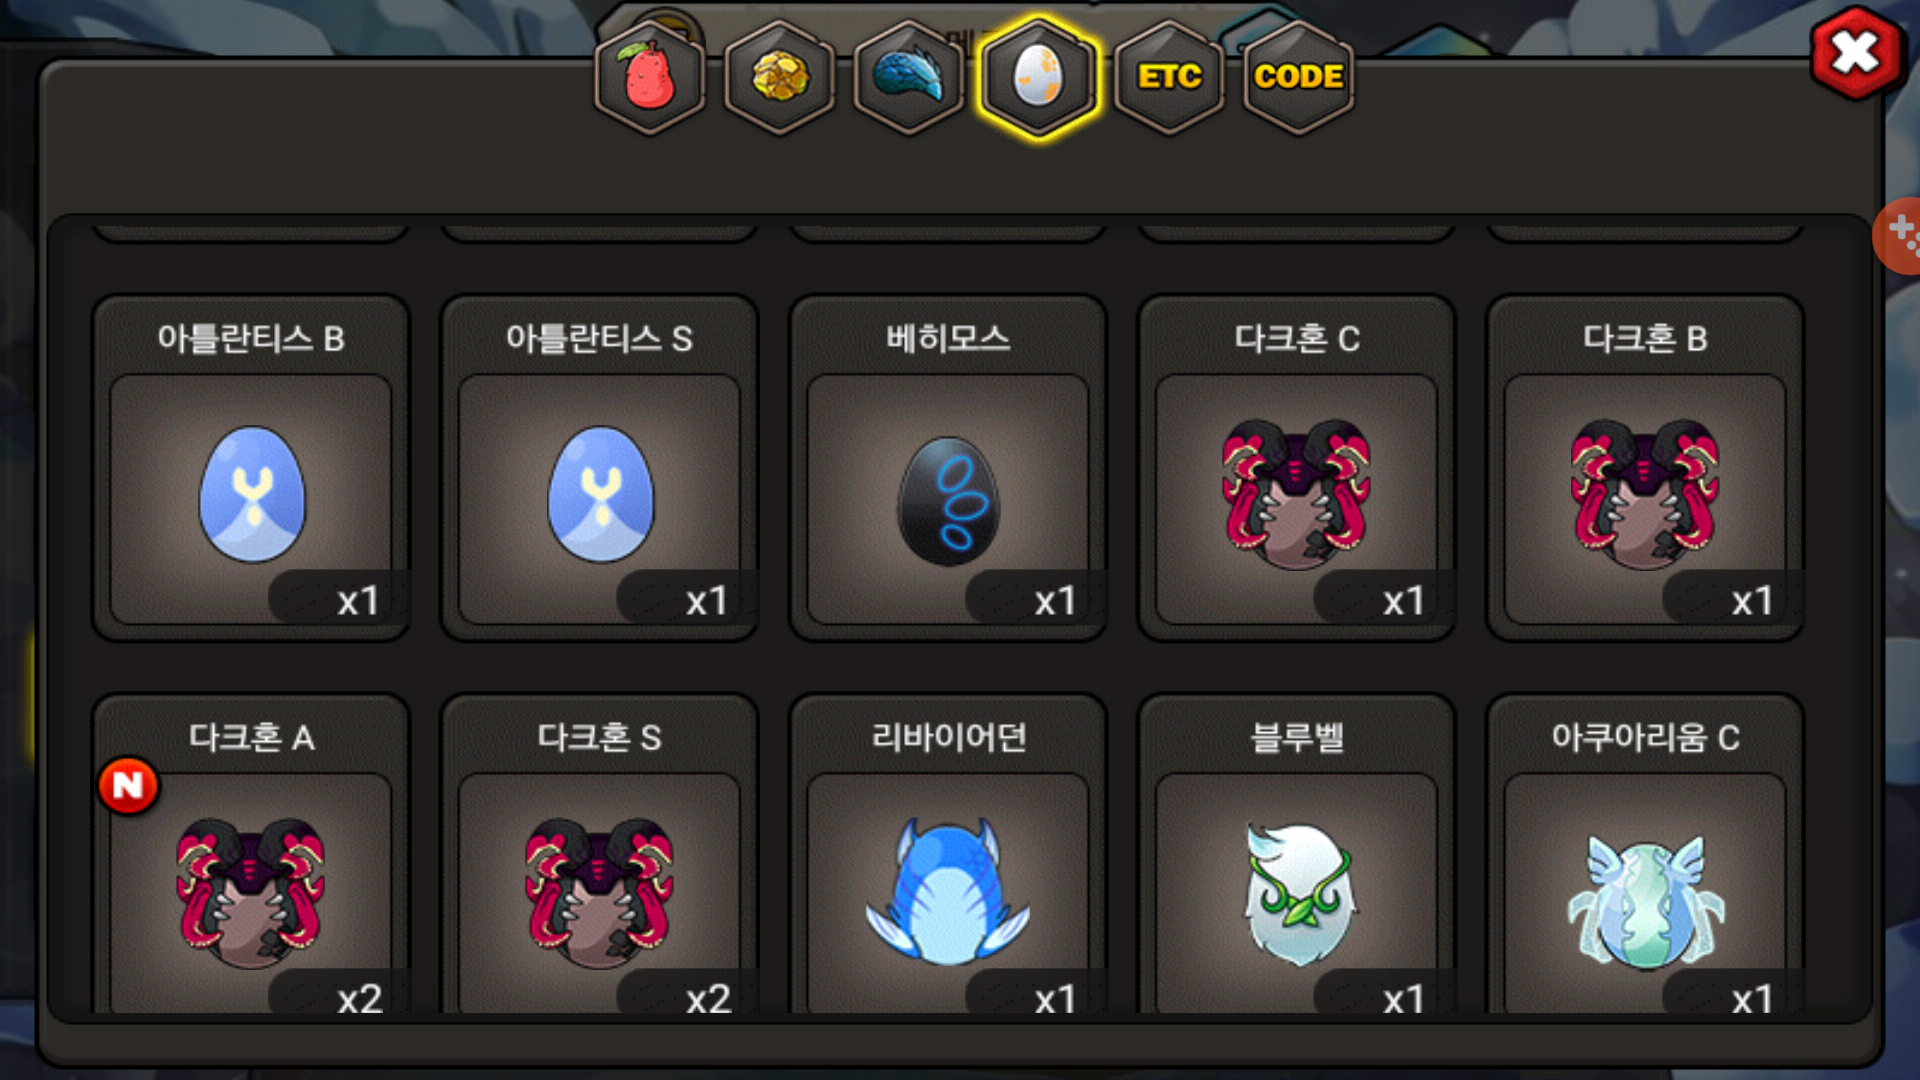Tap the red N badge on 다크혼 A
1920x1080 pixels.
(128, 786)
